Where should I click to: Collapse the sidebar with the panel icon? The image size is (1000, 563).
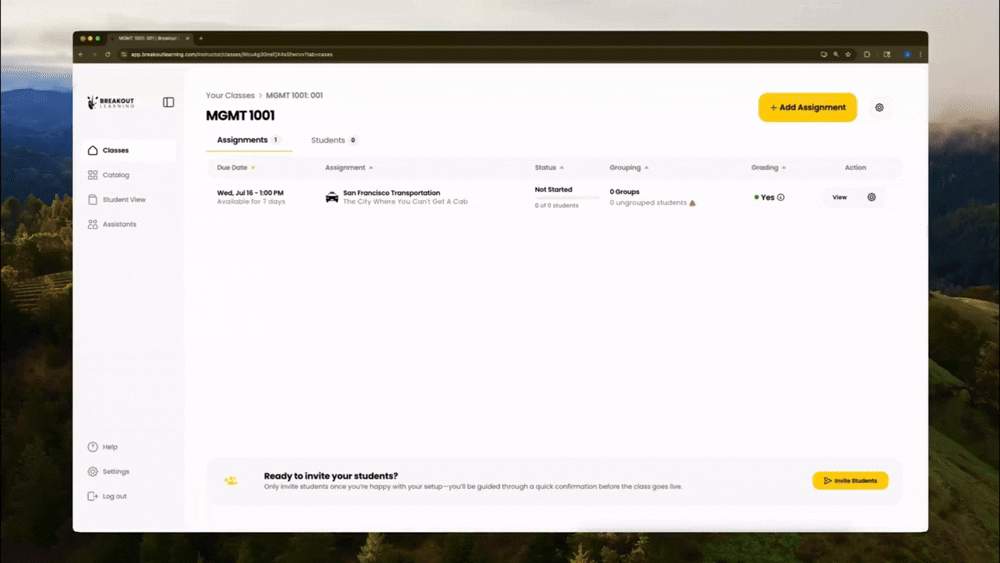click(x=168, y=102)
